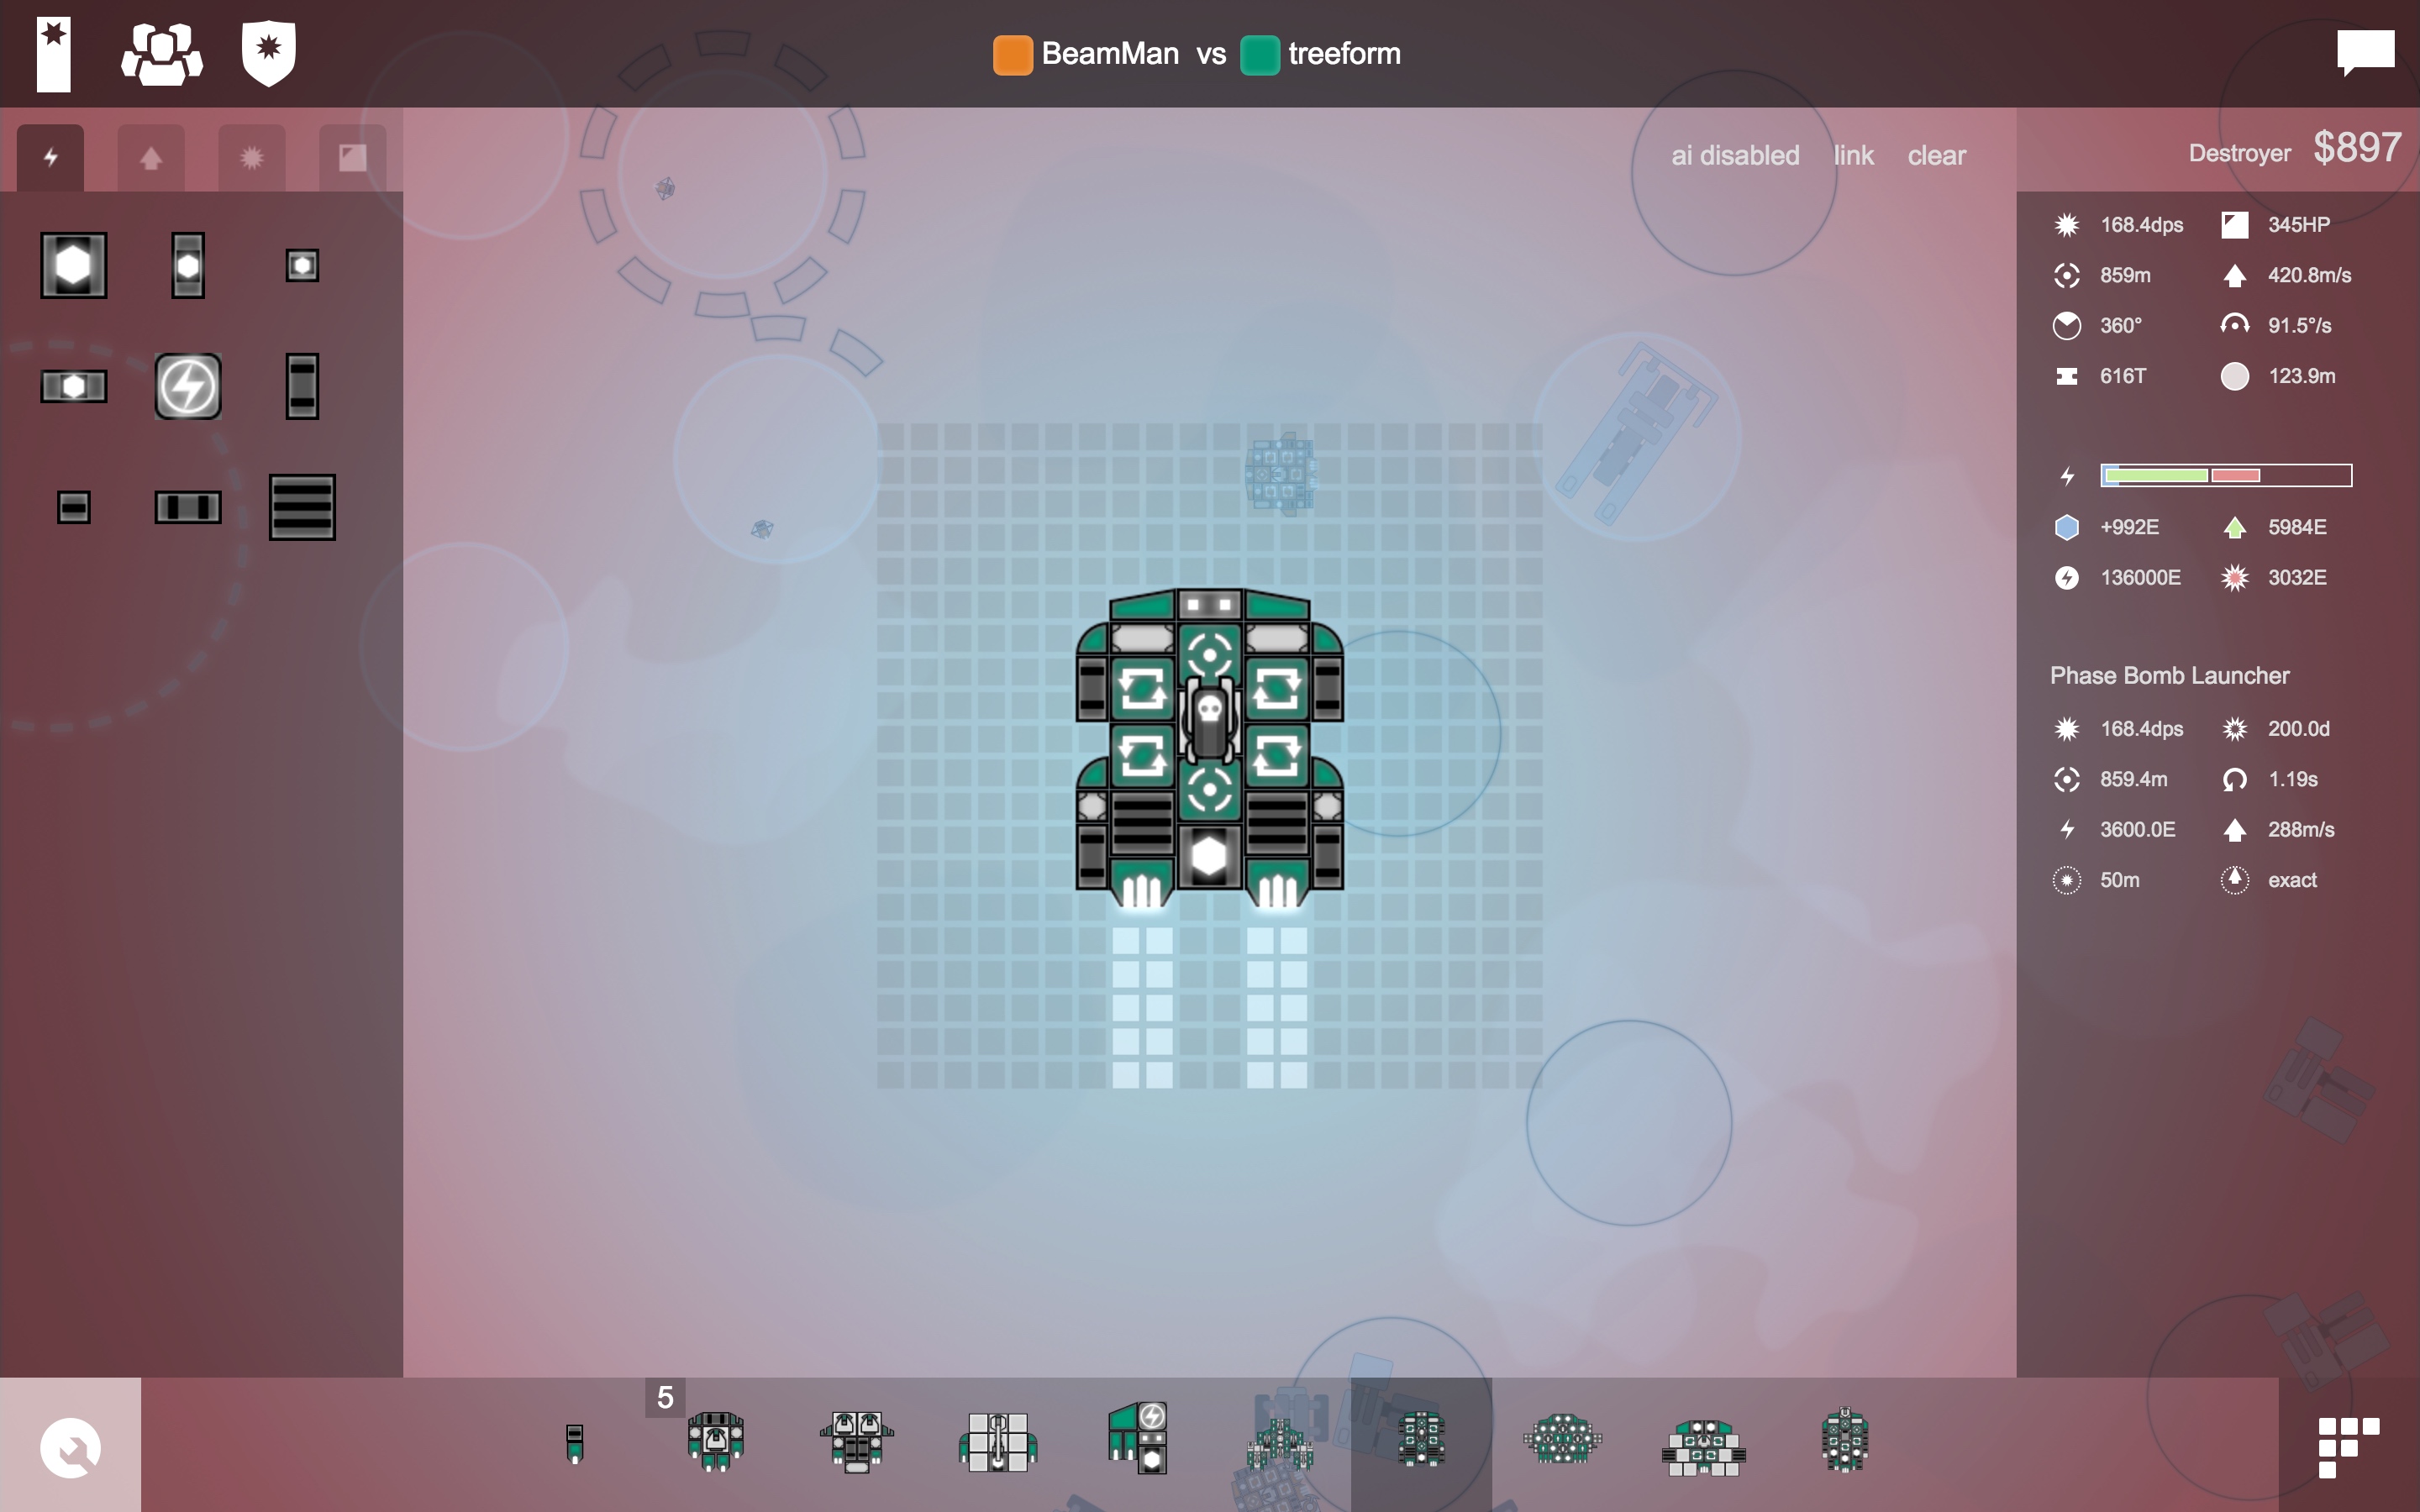Select the triple-striped armor block part

click(302, 507)
